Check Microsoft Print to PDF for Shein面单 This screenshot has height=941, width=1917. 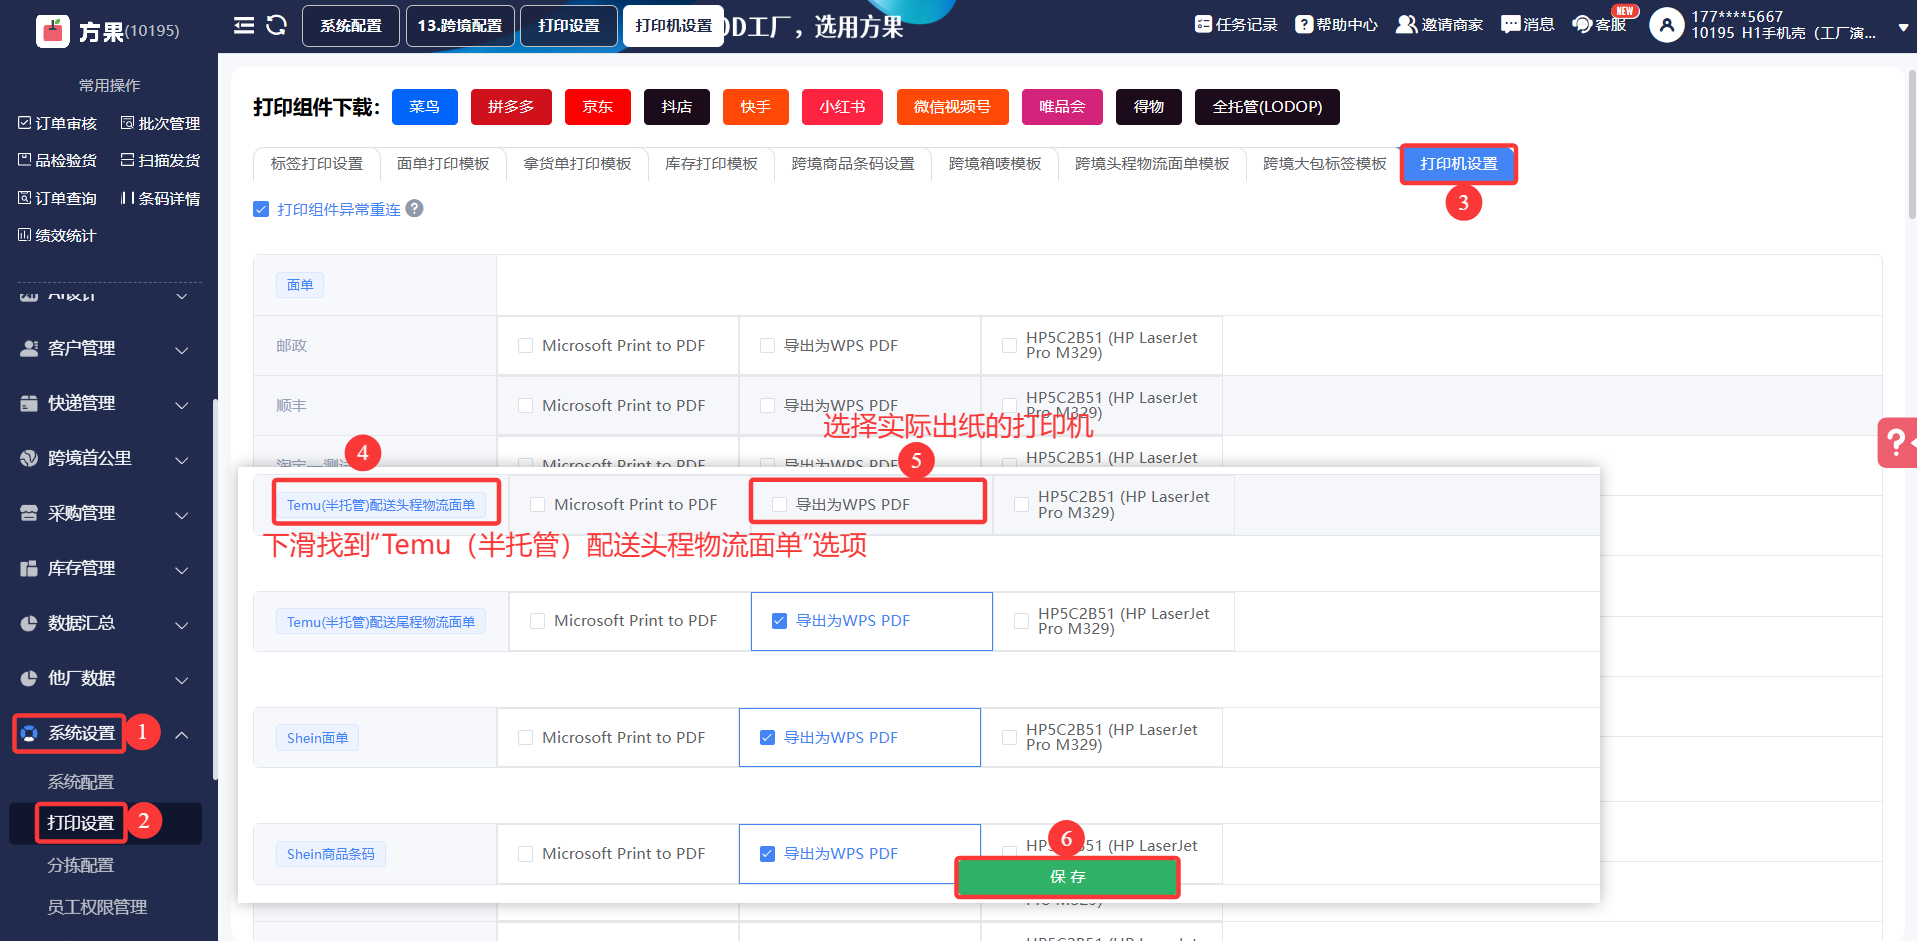click(x=525, y=738)
